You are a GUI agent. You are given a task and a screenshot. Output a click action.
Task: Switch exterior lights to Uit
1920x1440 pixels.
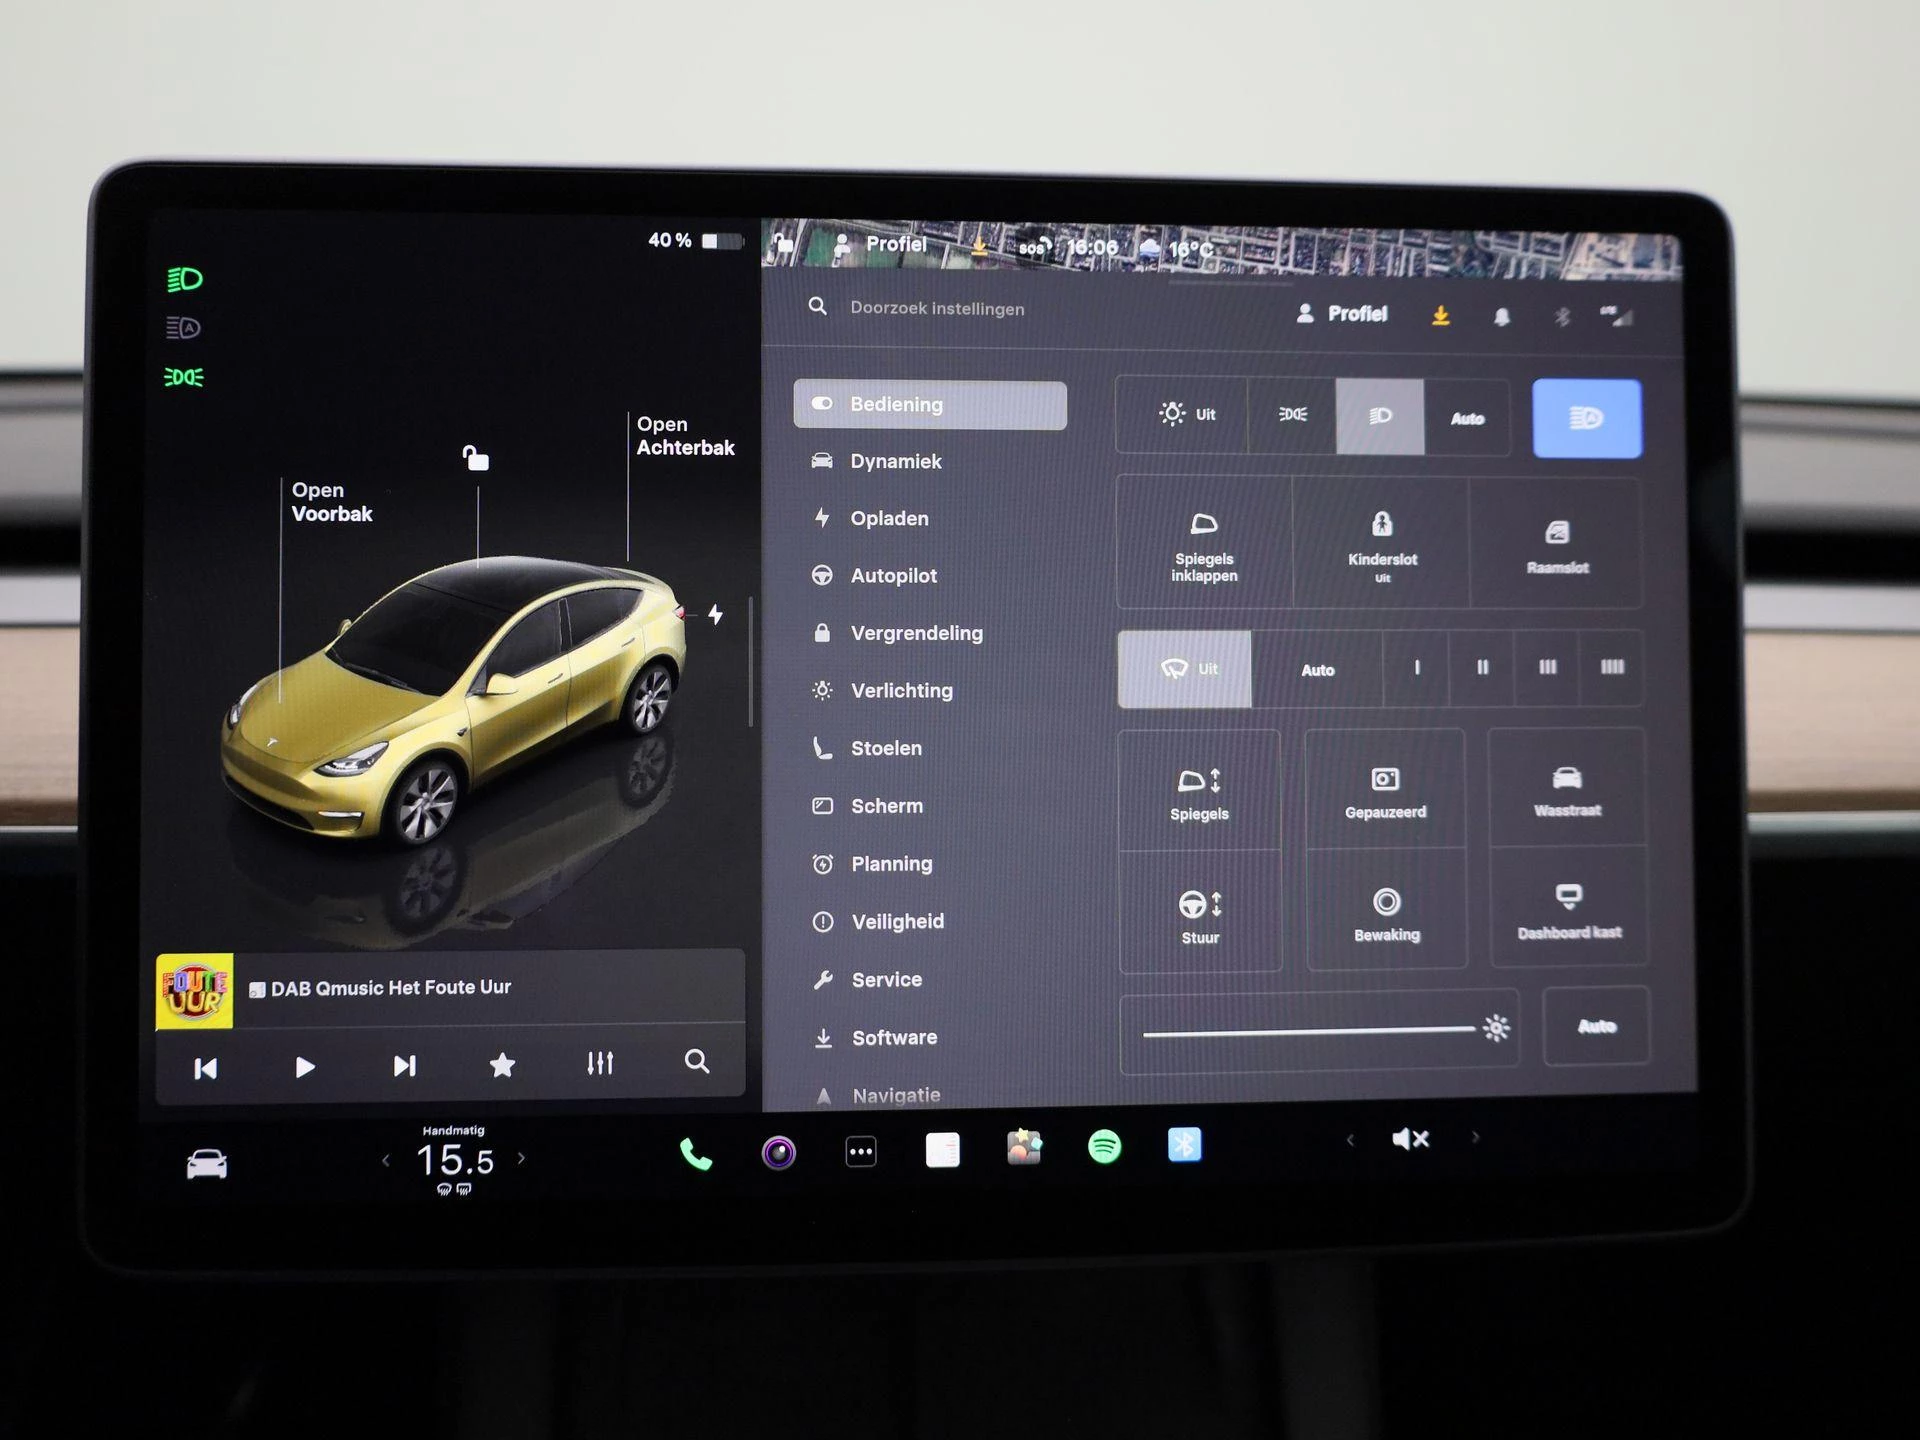pyautogui.click(x=1186, y=414)
